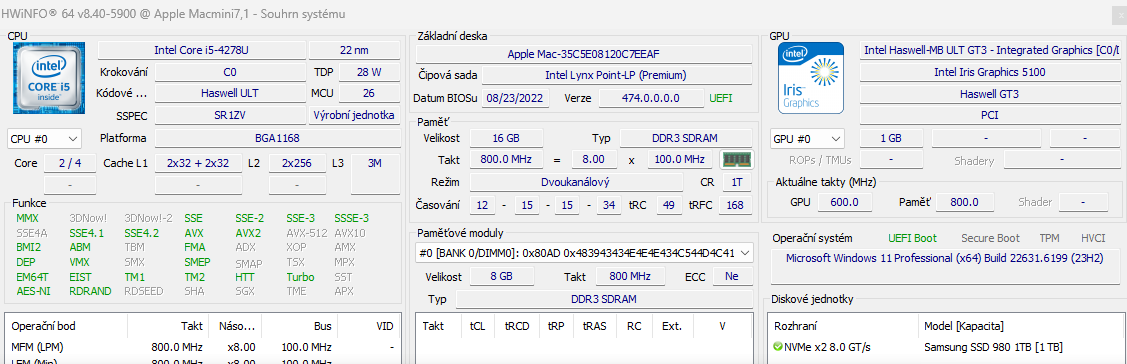Click the Dvoukanálový mode field
Image resolution: width=1127 pixels, height=364 pixels.
(x=576, y=182)
